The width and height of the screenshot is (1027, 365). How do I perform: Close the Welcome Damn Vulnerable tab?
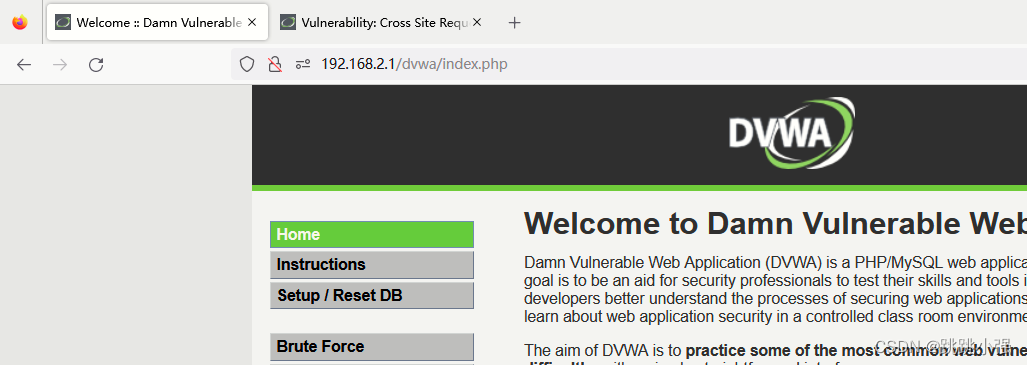click(x=252, y=22)
